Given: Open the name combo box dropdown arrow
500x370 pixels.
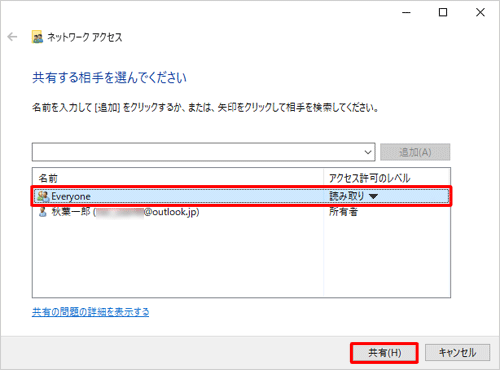Looking at the screenshot, I should coord(368,152).
